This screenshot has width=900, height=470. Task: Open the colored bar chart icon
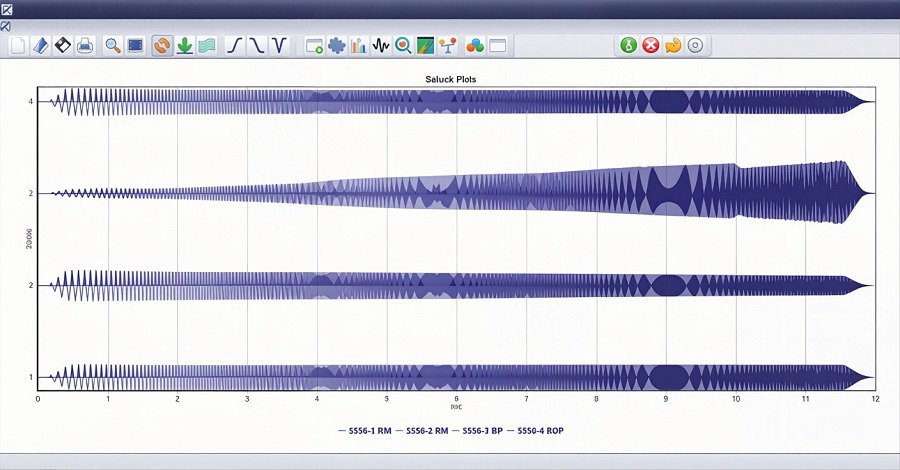359,45
